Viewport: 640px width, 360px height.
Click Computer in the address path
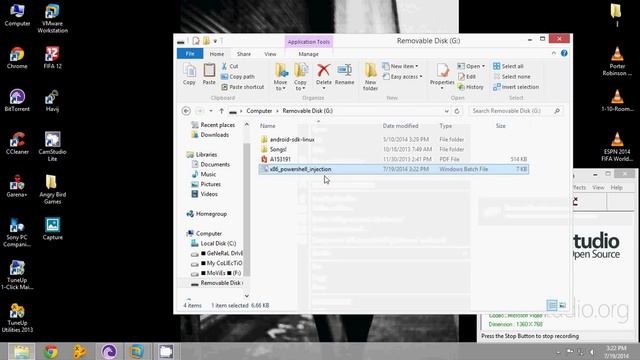coord(259,111)
